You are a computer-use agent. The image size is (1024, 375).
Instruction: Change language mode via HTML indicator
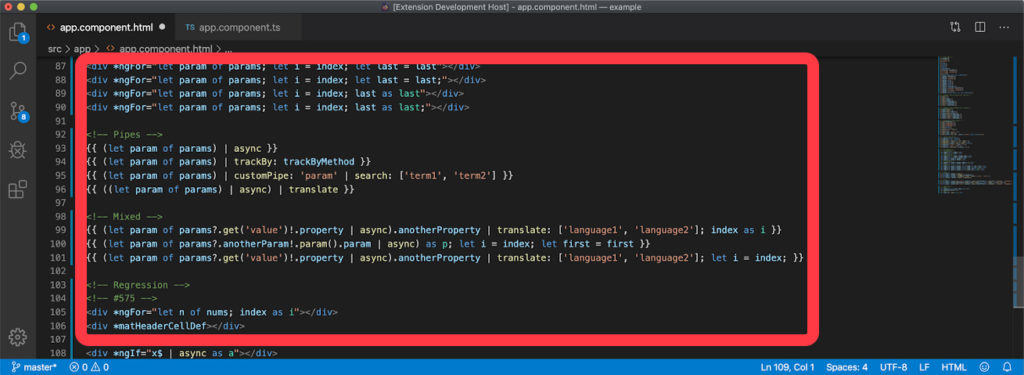click(954, 367)
